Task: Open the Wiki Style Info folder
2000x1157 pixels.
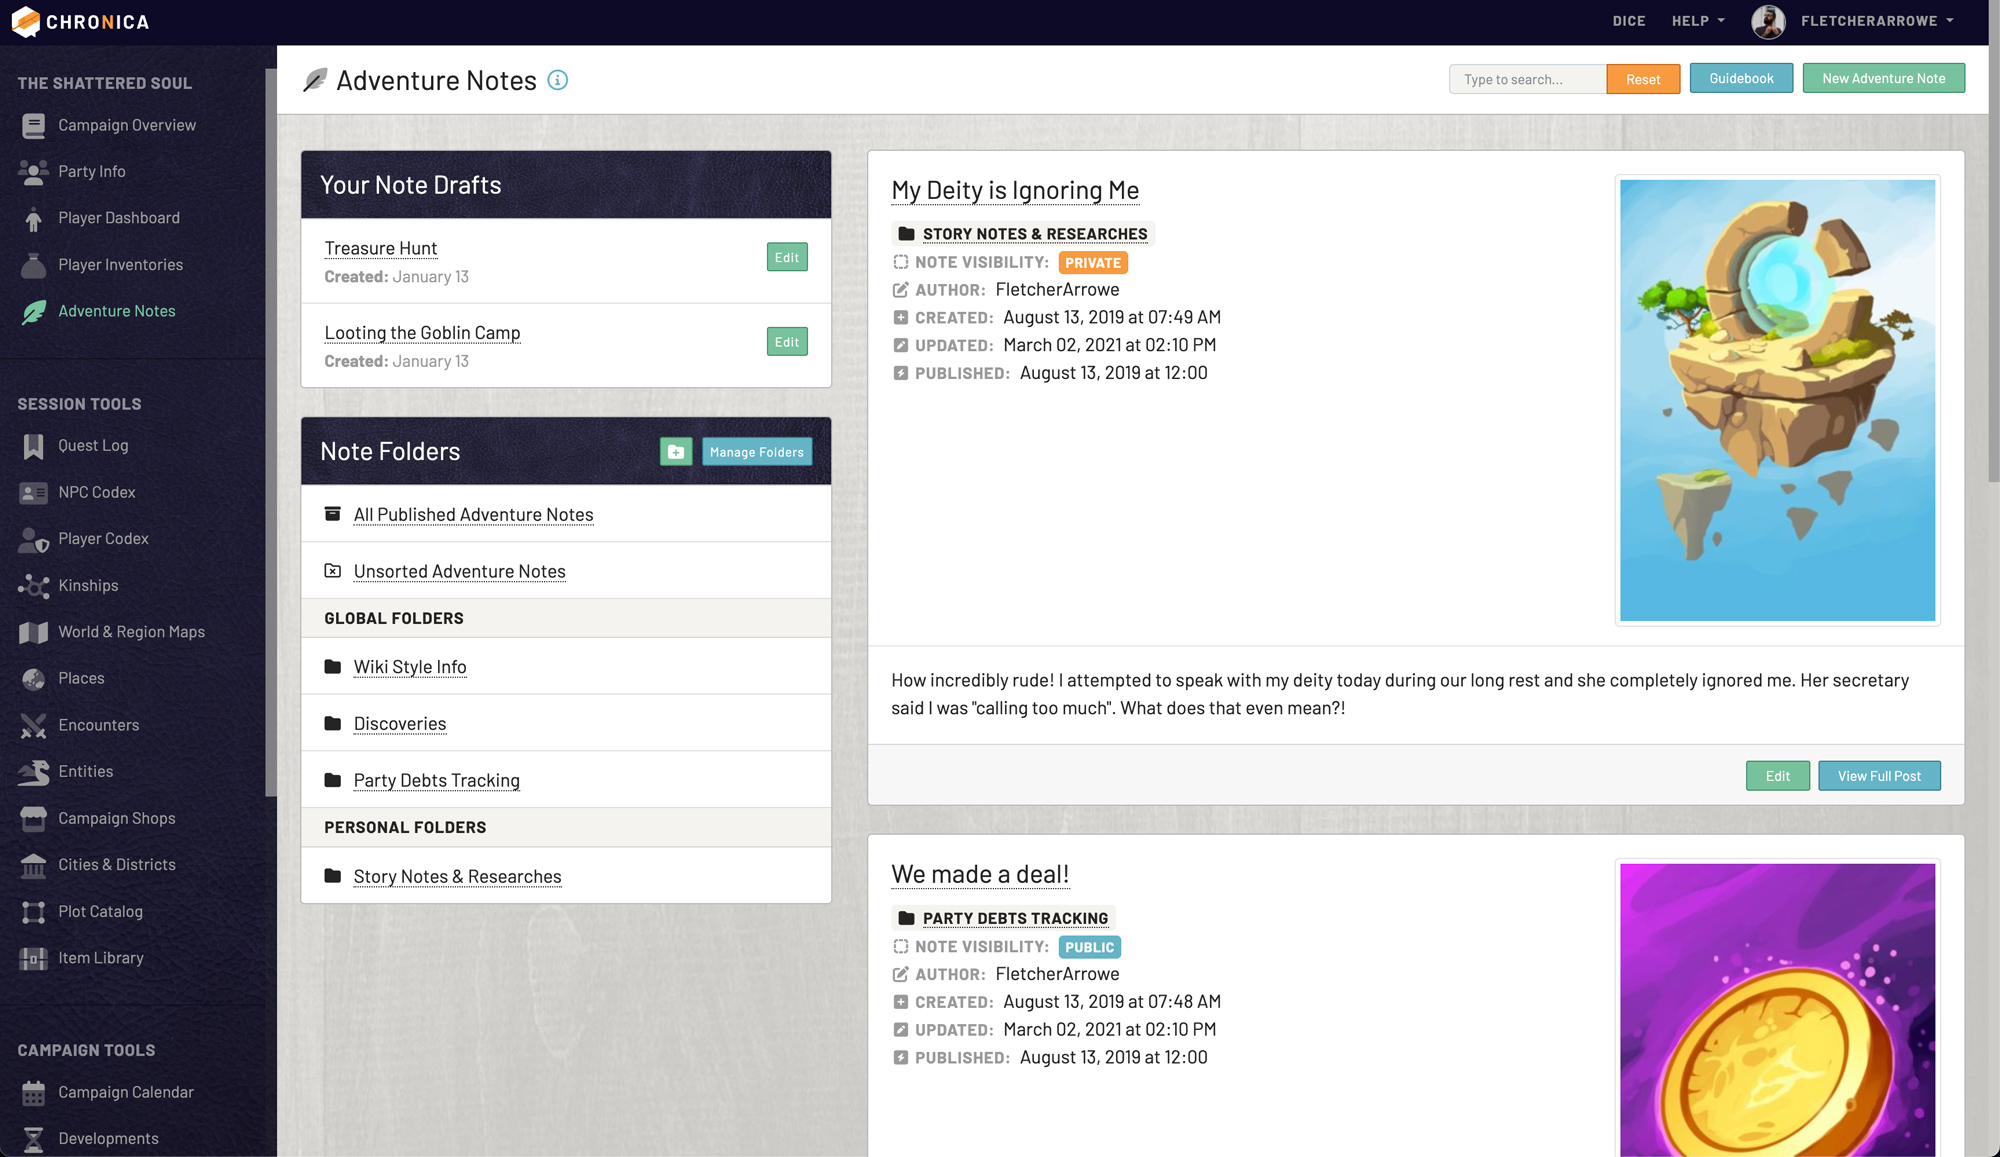Action: [x=409, y=667]
